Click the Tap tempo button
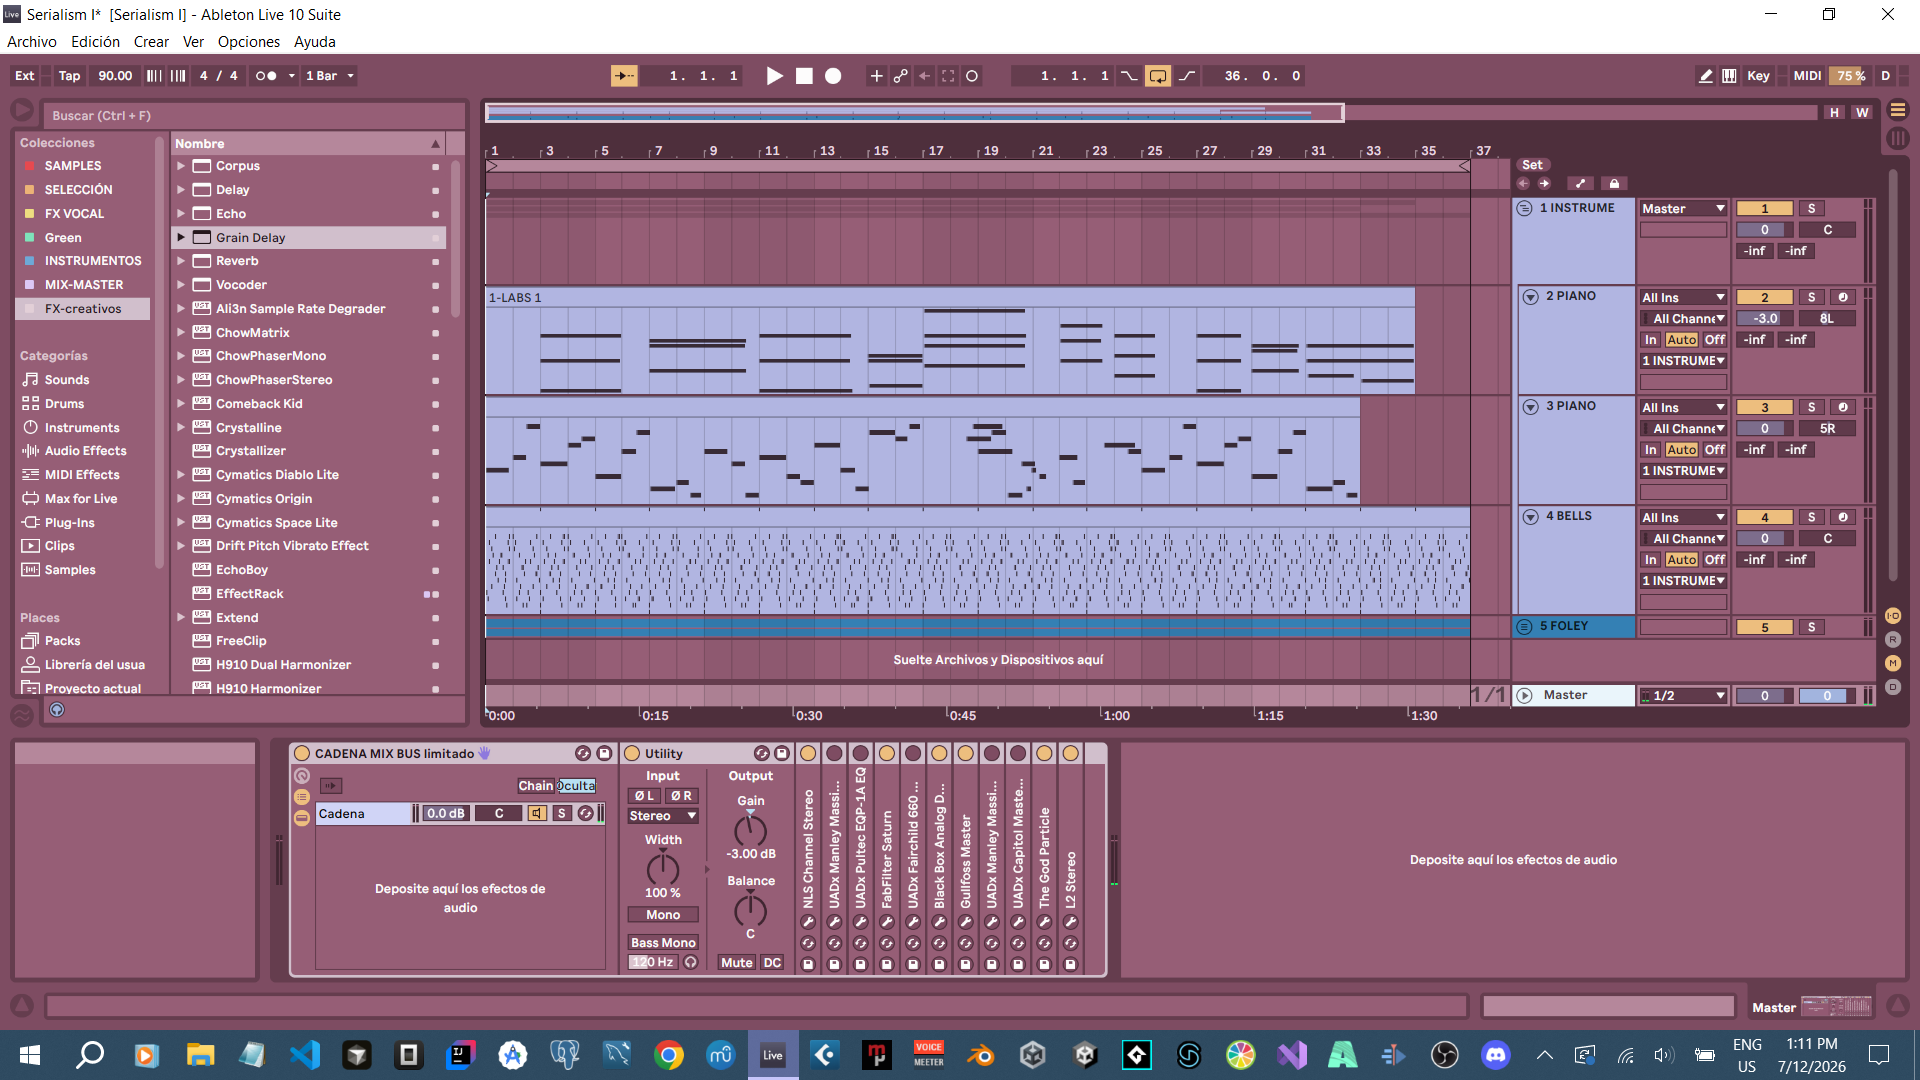Viewport: 1920px width, 1080px height. coord(69,76)
